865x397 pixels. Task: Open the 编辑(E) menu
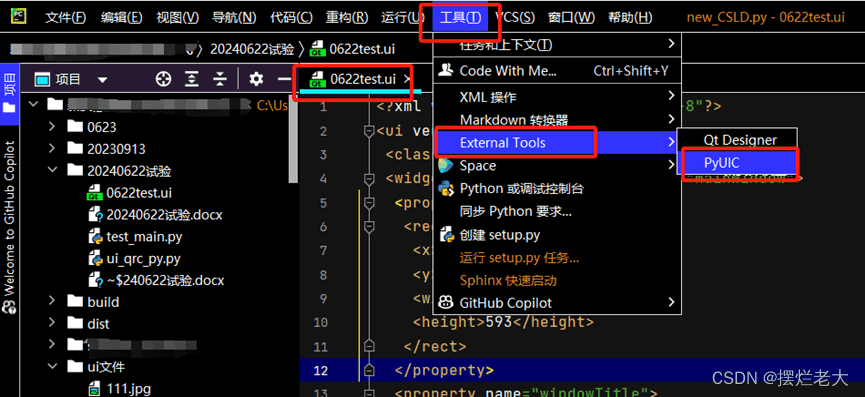pyautogui.click(x=121, y=18)
